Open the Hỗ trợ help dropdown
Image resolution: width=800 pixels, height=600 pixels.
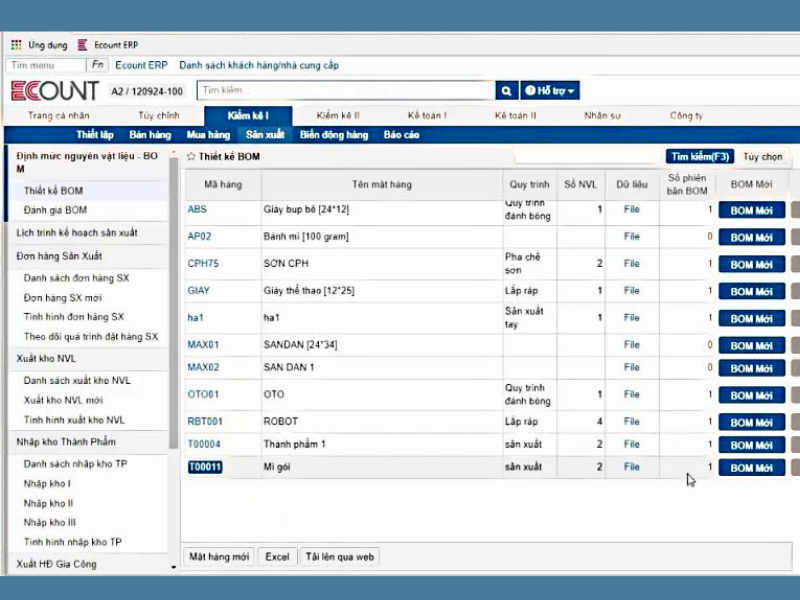coord(549,91)
